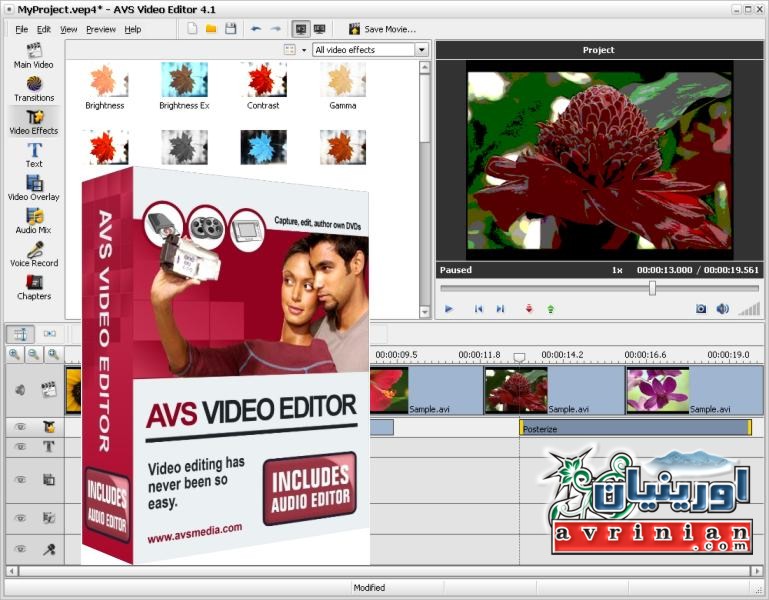Click the red marker-in arrow icon
Screen dimensions: 769x600
pos(529,309)
